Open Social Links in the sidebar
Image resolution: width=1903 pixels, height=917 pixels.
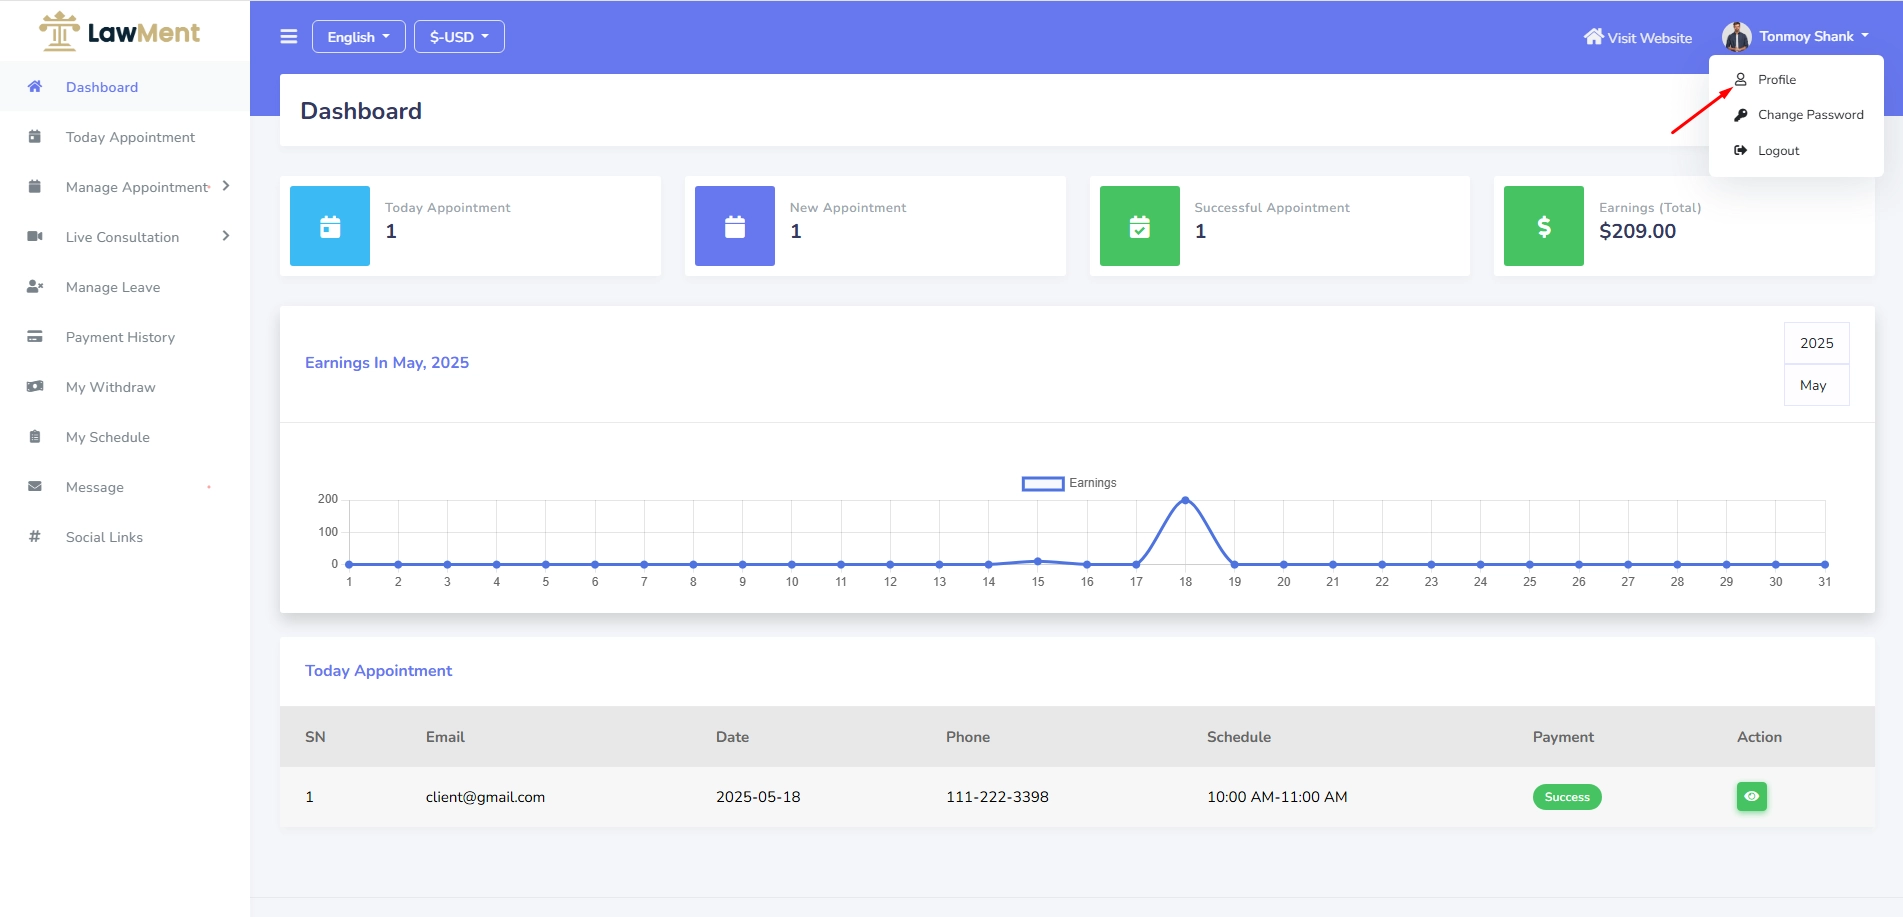tap(125, 537)
